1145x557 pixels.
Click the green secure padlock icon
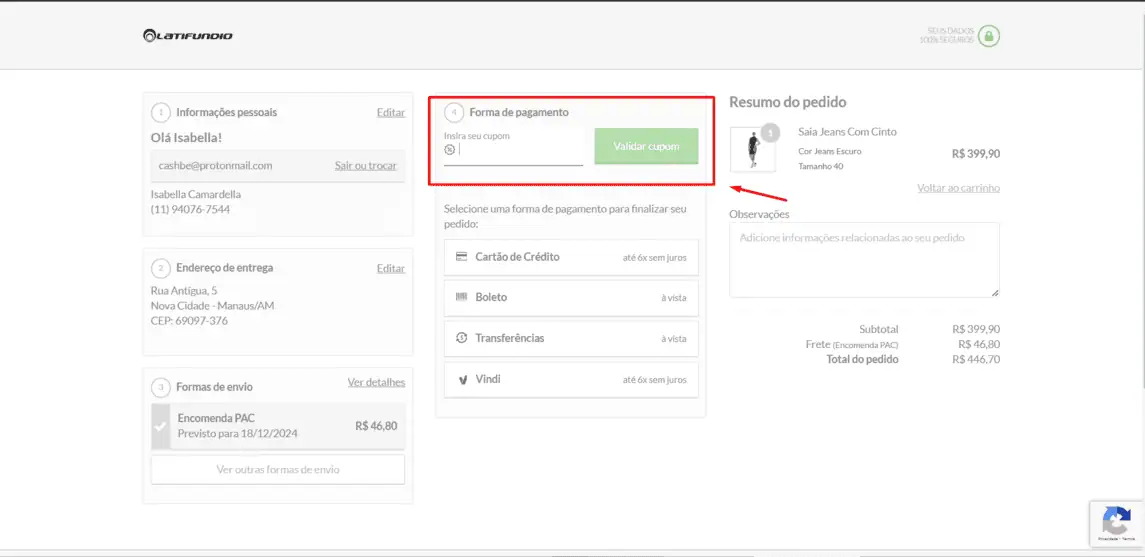point(989,36)
